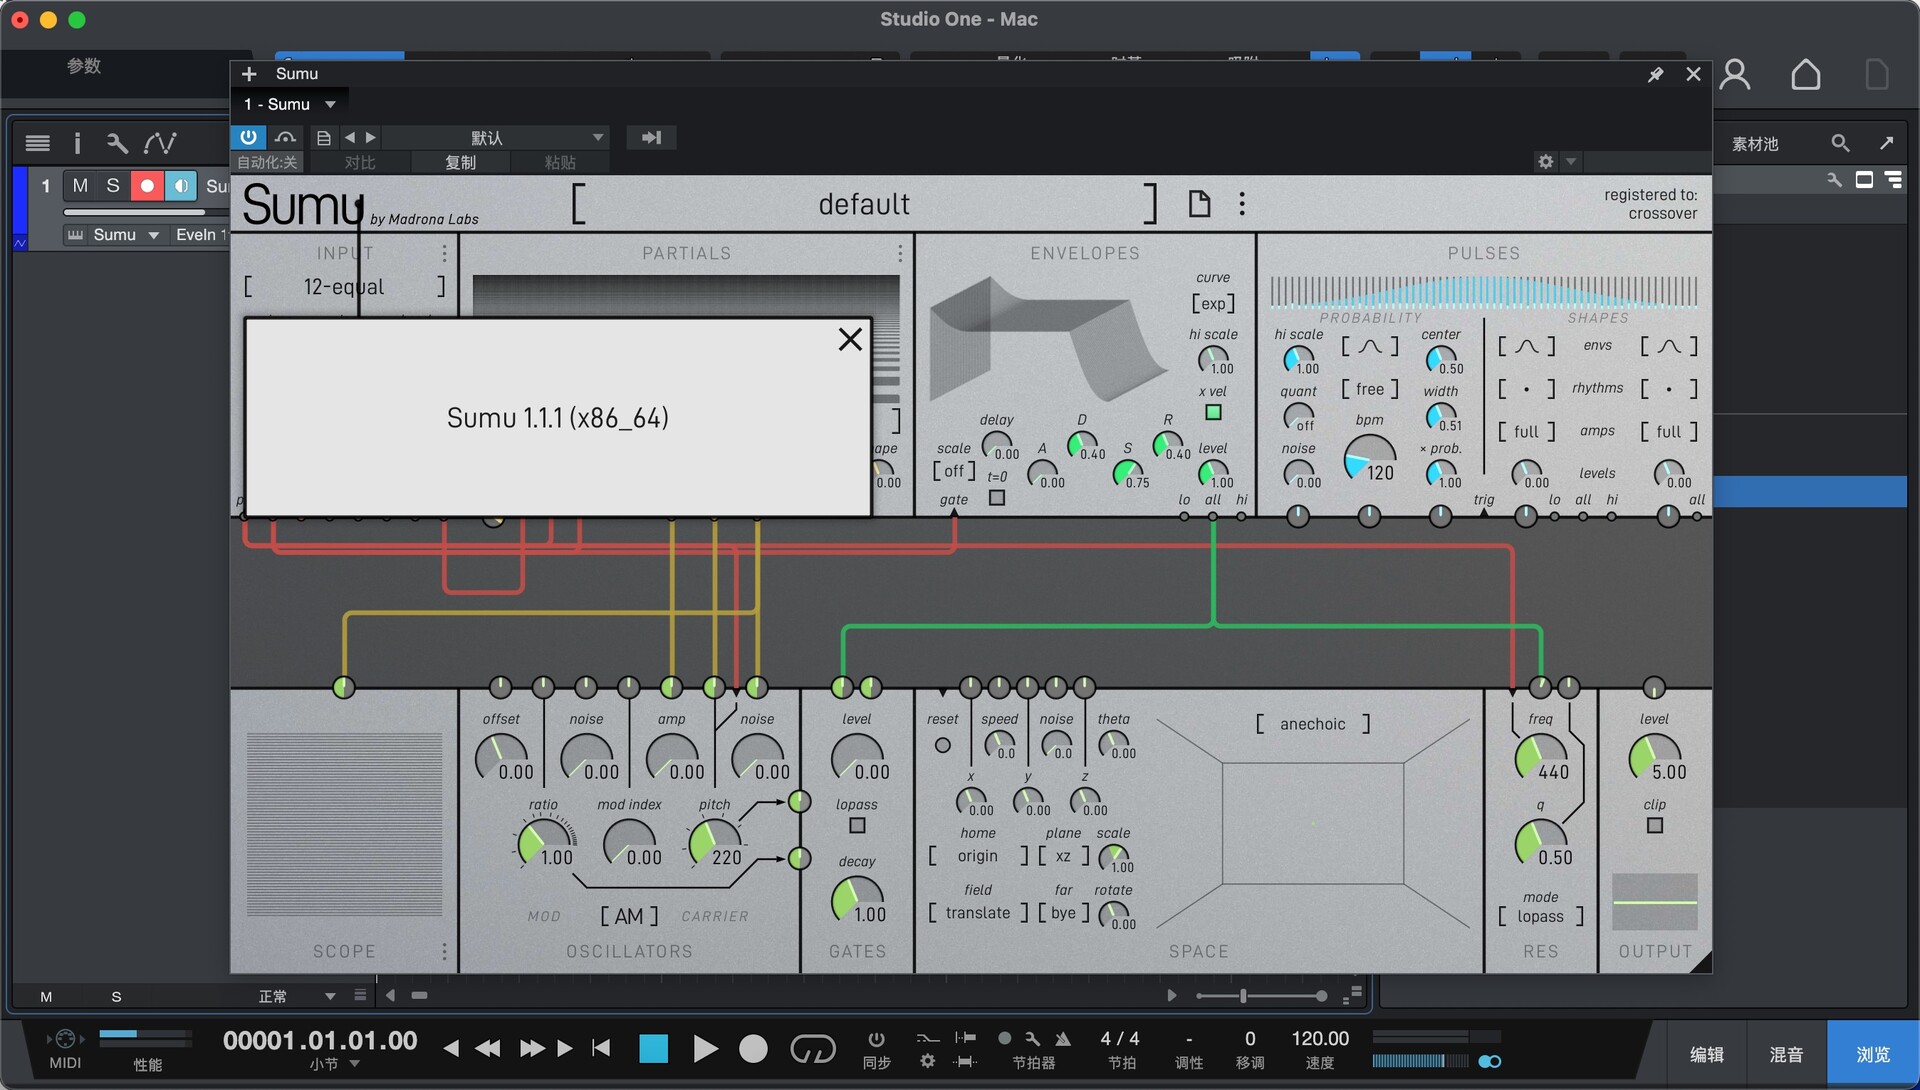Adjust the bpm 120 knob
This screenshot has height=1090, width=1920.
[x=1369, y=460]
